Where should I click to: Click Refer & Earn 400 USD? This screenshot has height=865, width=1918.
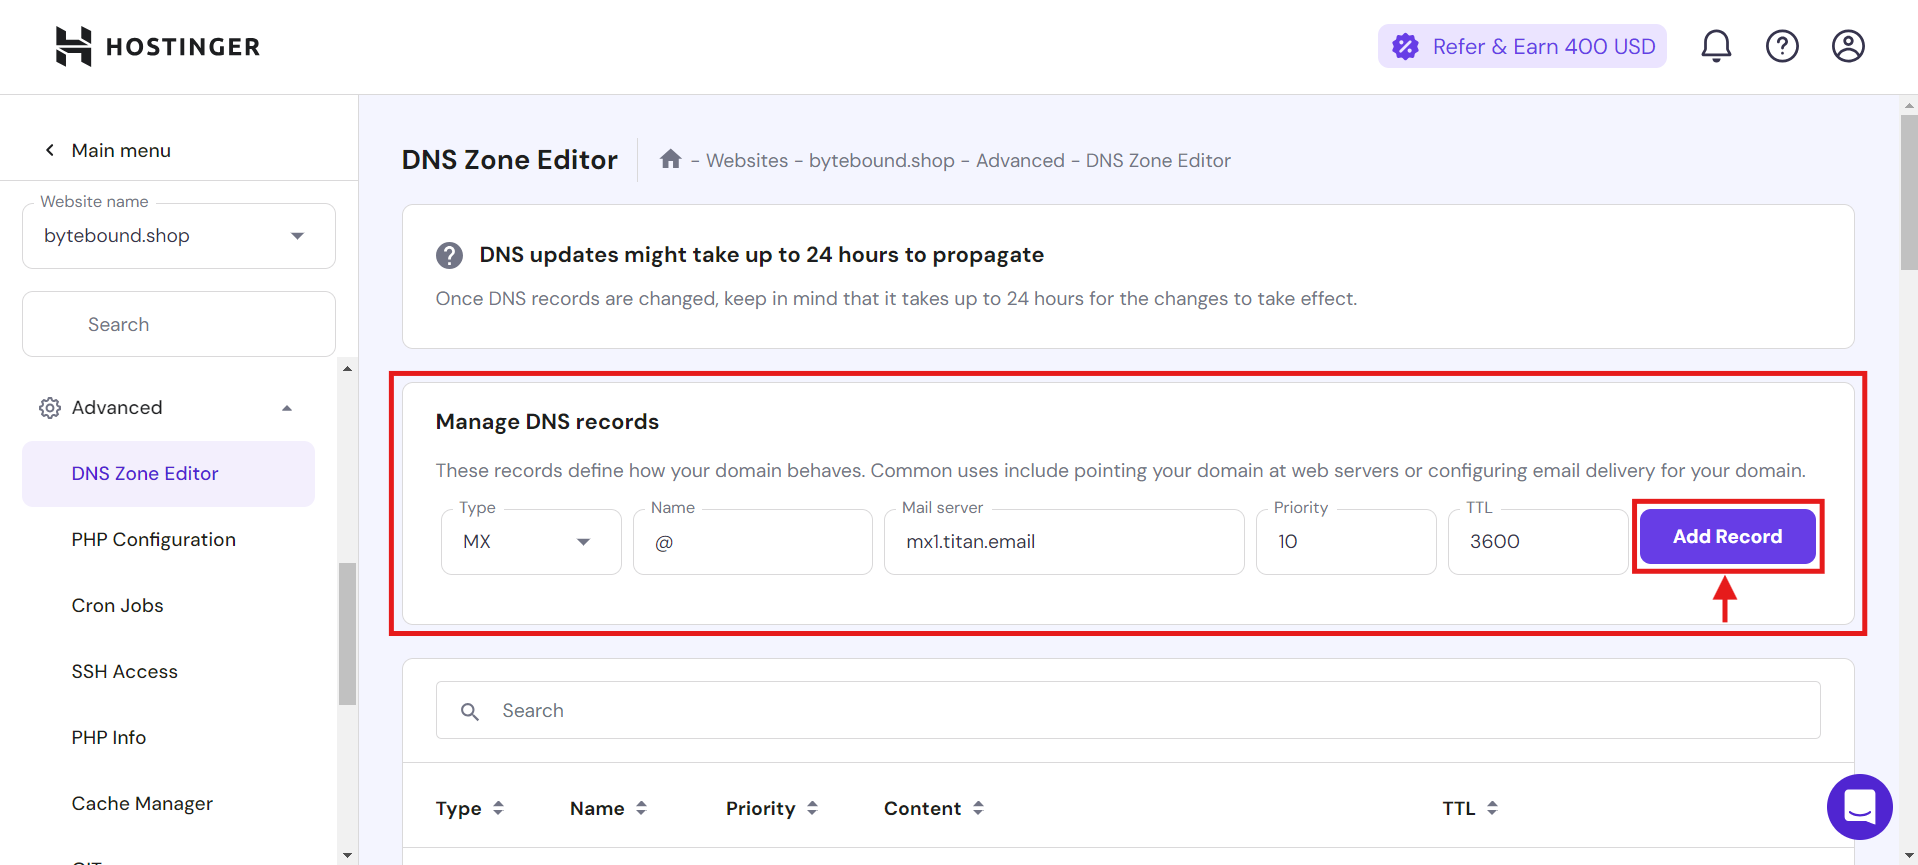1522,46
